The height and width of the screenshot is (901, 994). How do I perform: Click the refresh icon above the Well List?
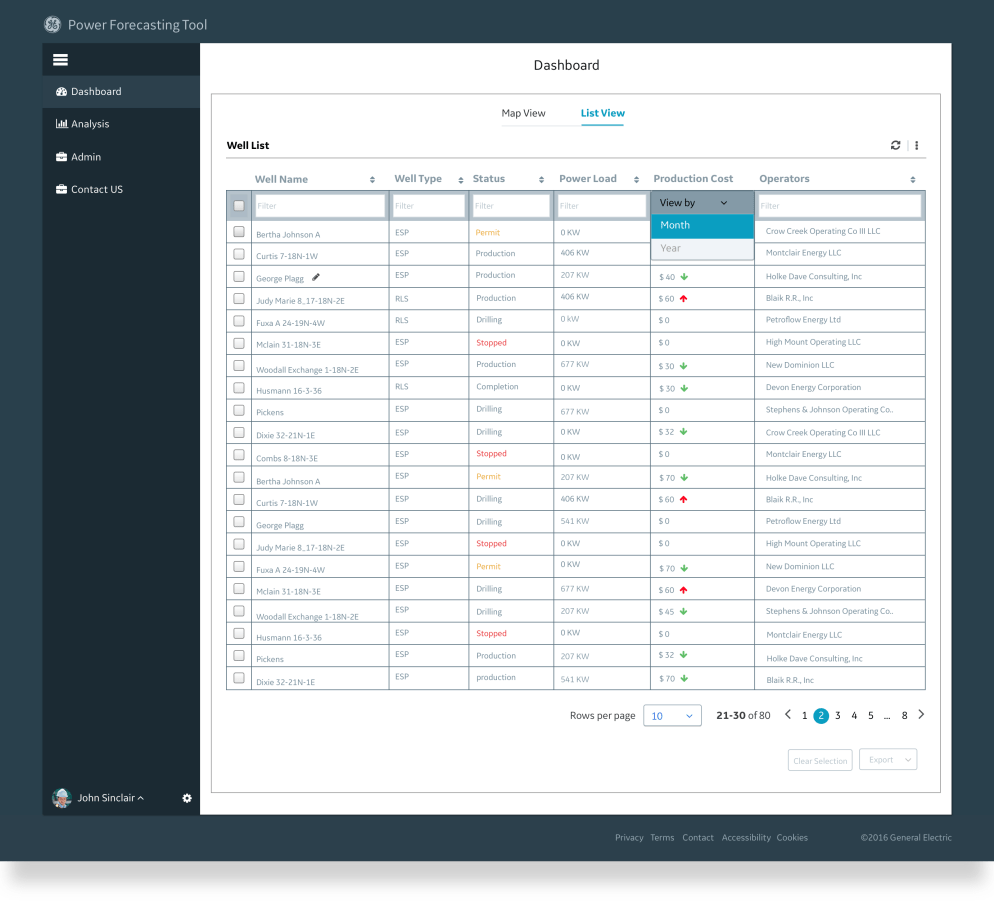[x=895, y=144]
